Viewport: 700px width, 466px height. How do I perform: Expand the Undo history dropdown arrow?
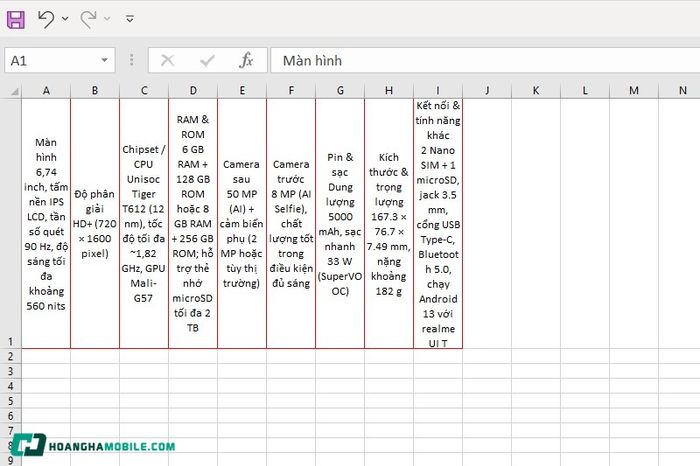65,19
